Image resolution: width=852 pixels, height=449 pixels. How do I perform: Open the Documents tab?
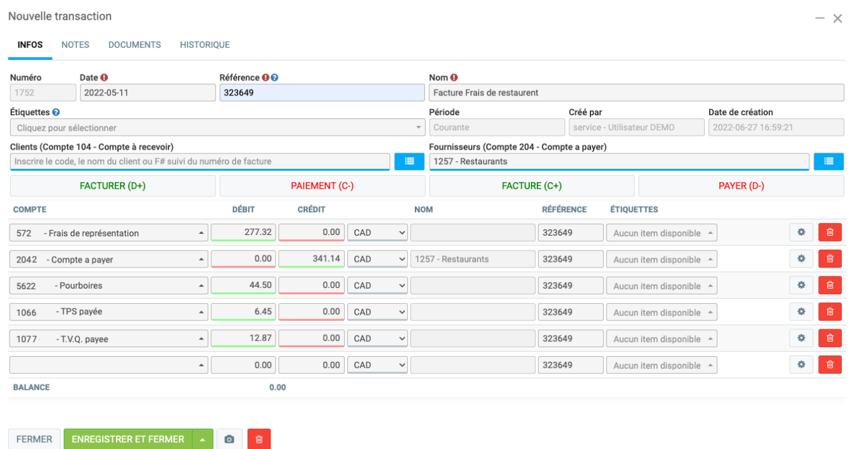(x=134, y=45)
